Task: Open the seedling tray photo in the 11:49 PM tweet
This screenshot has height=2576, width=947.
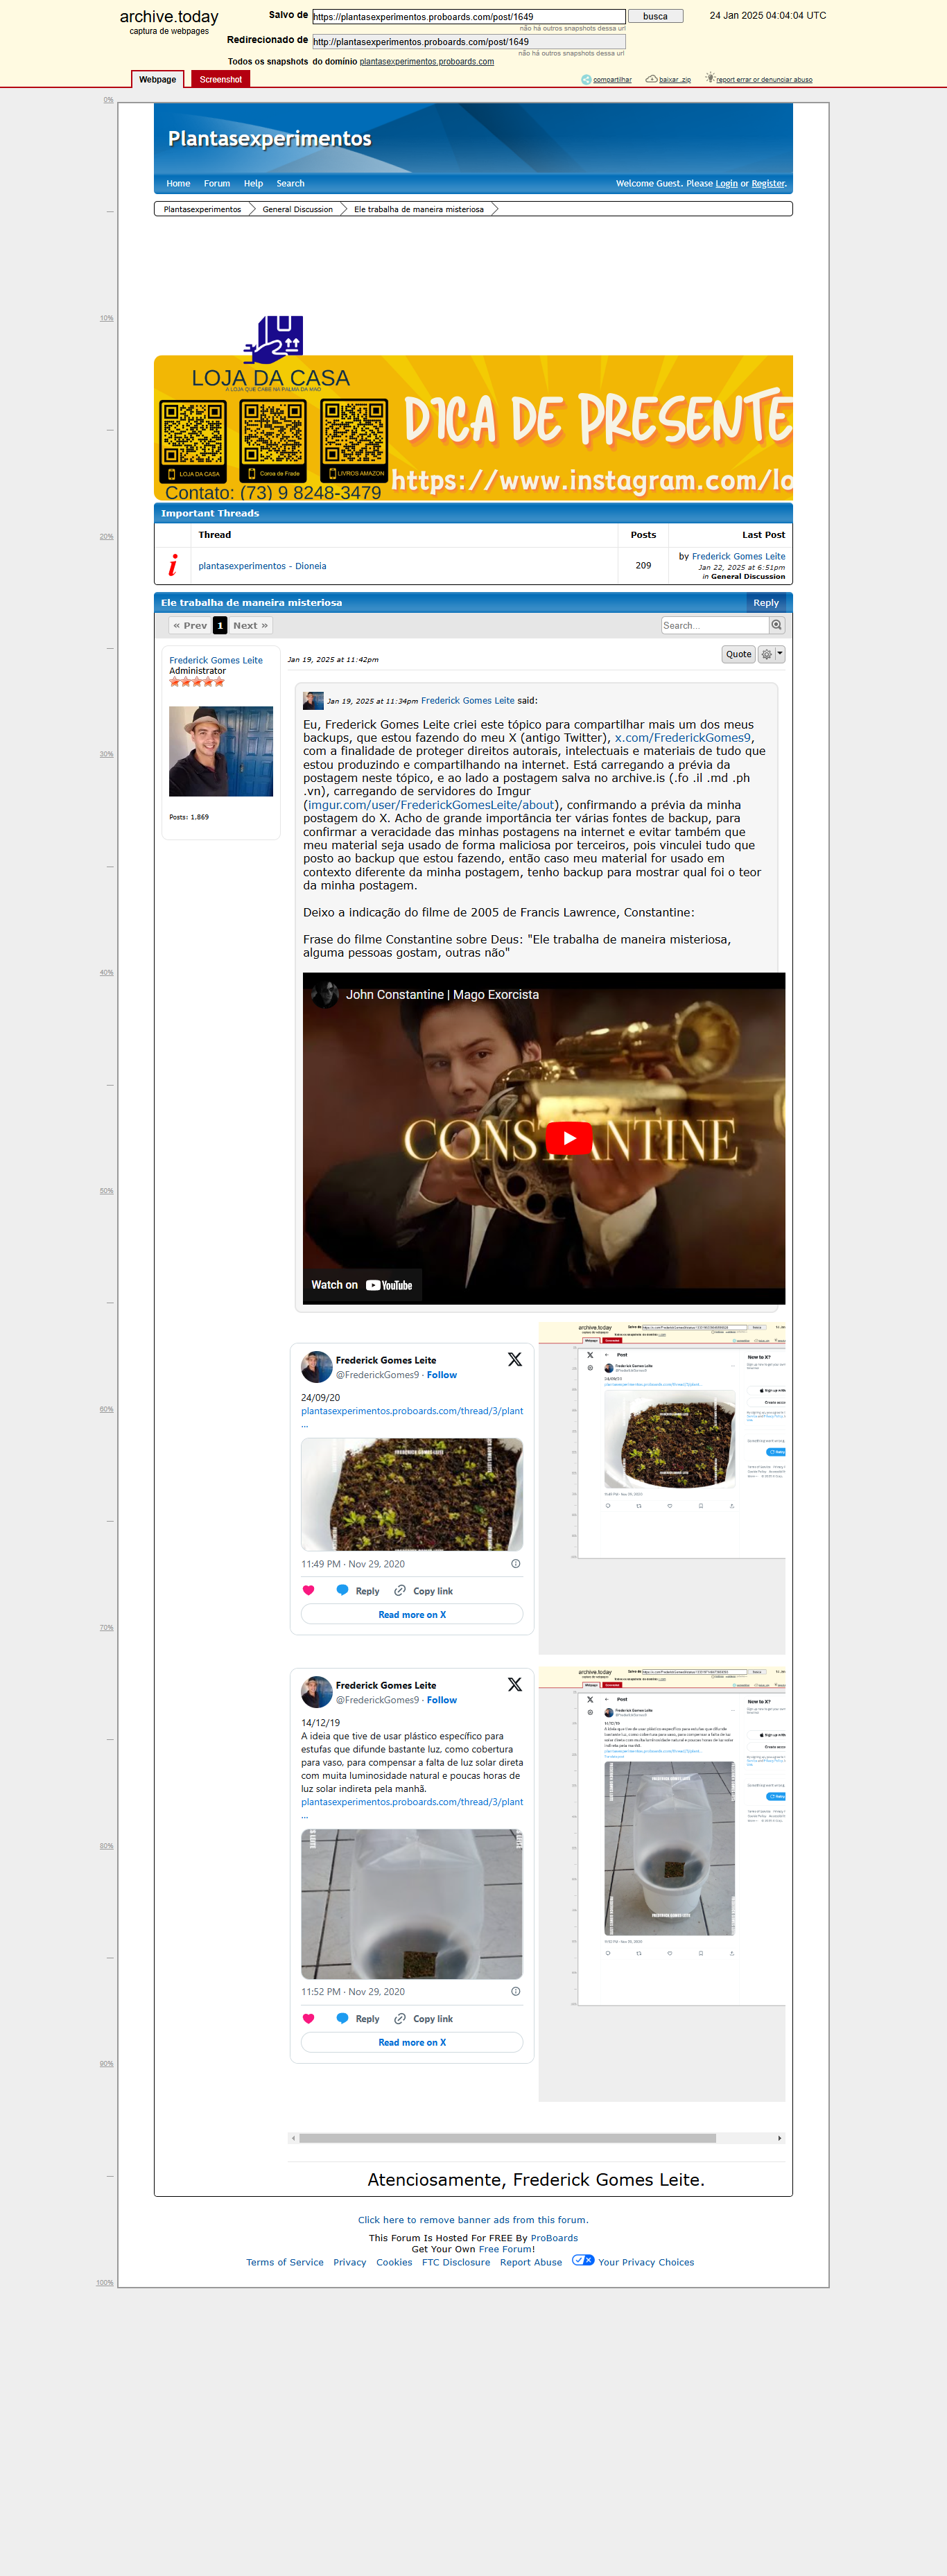Action: coord(412,1494)
